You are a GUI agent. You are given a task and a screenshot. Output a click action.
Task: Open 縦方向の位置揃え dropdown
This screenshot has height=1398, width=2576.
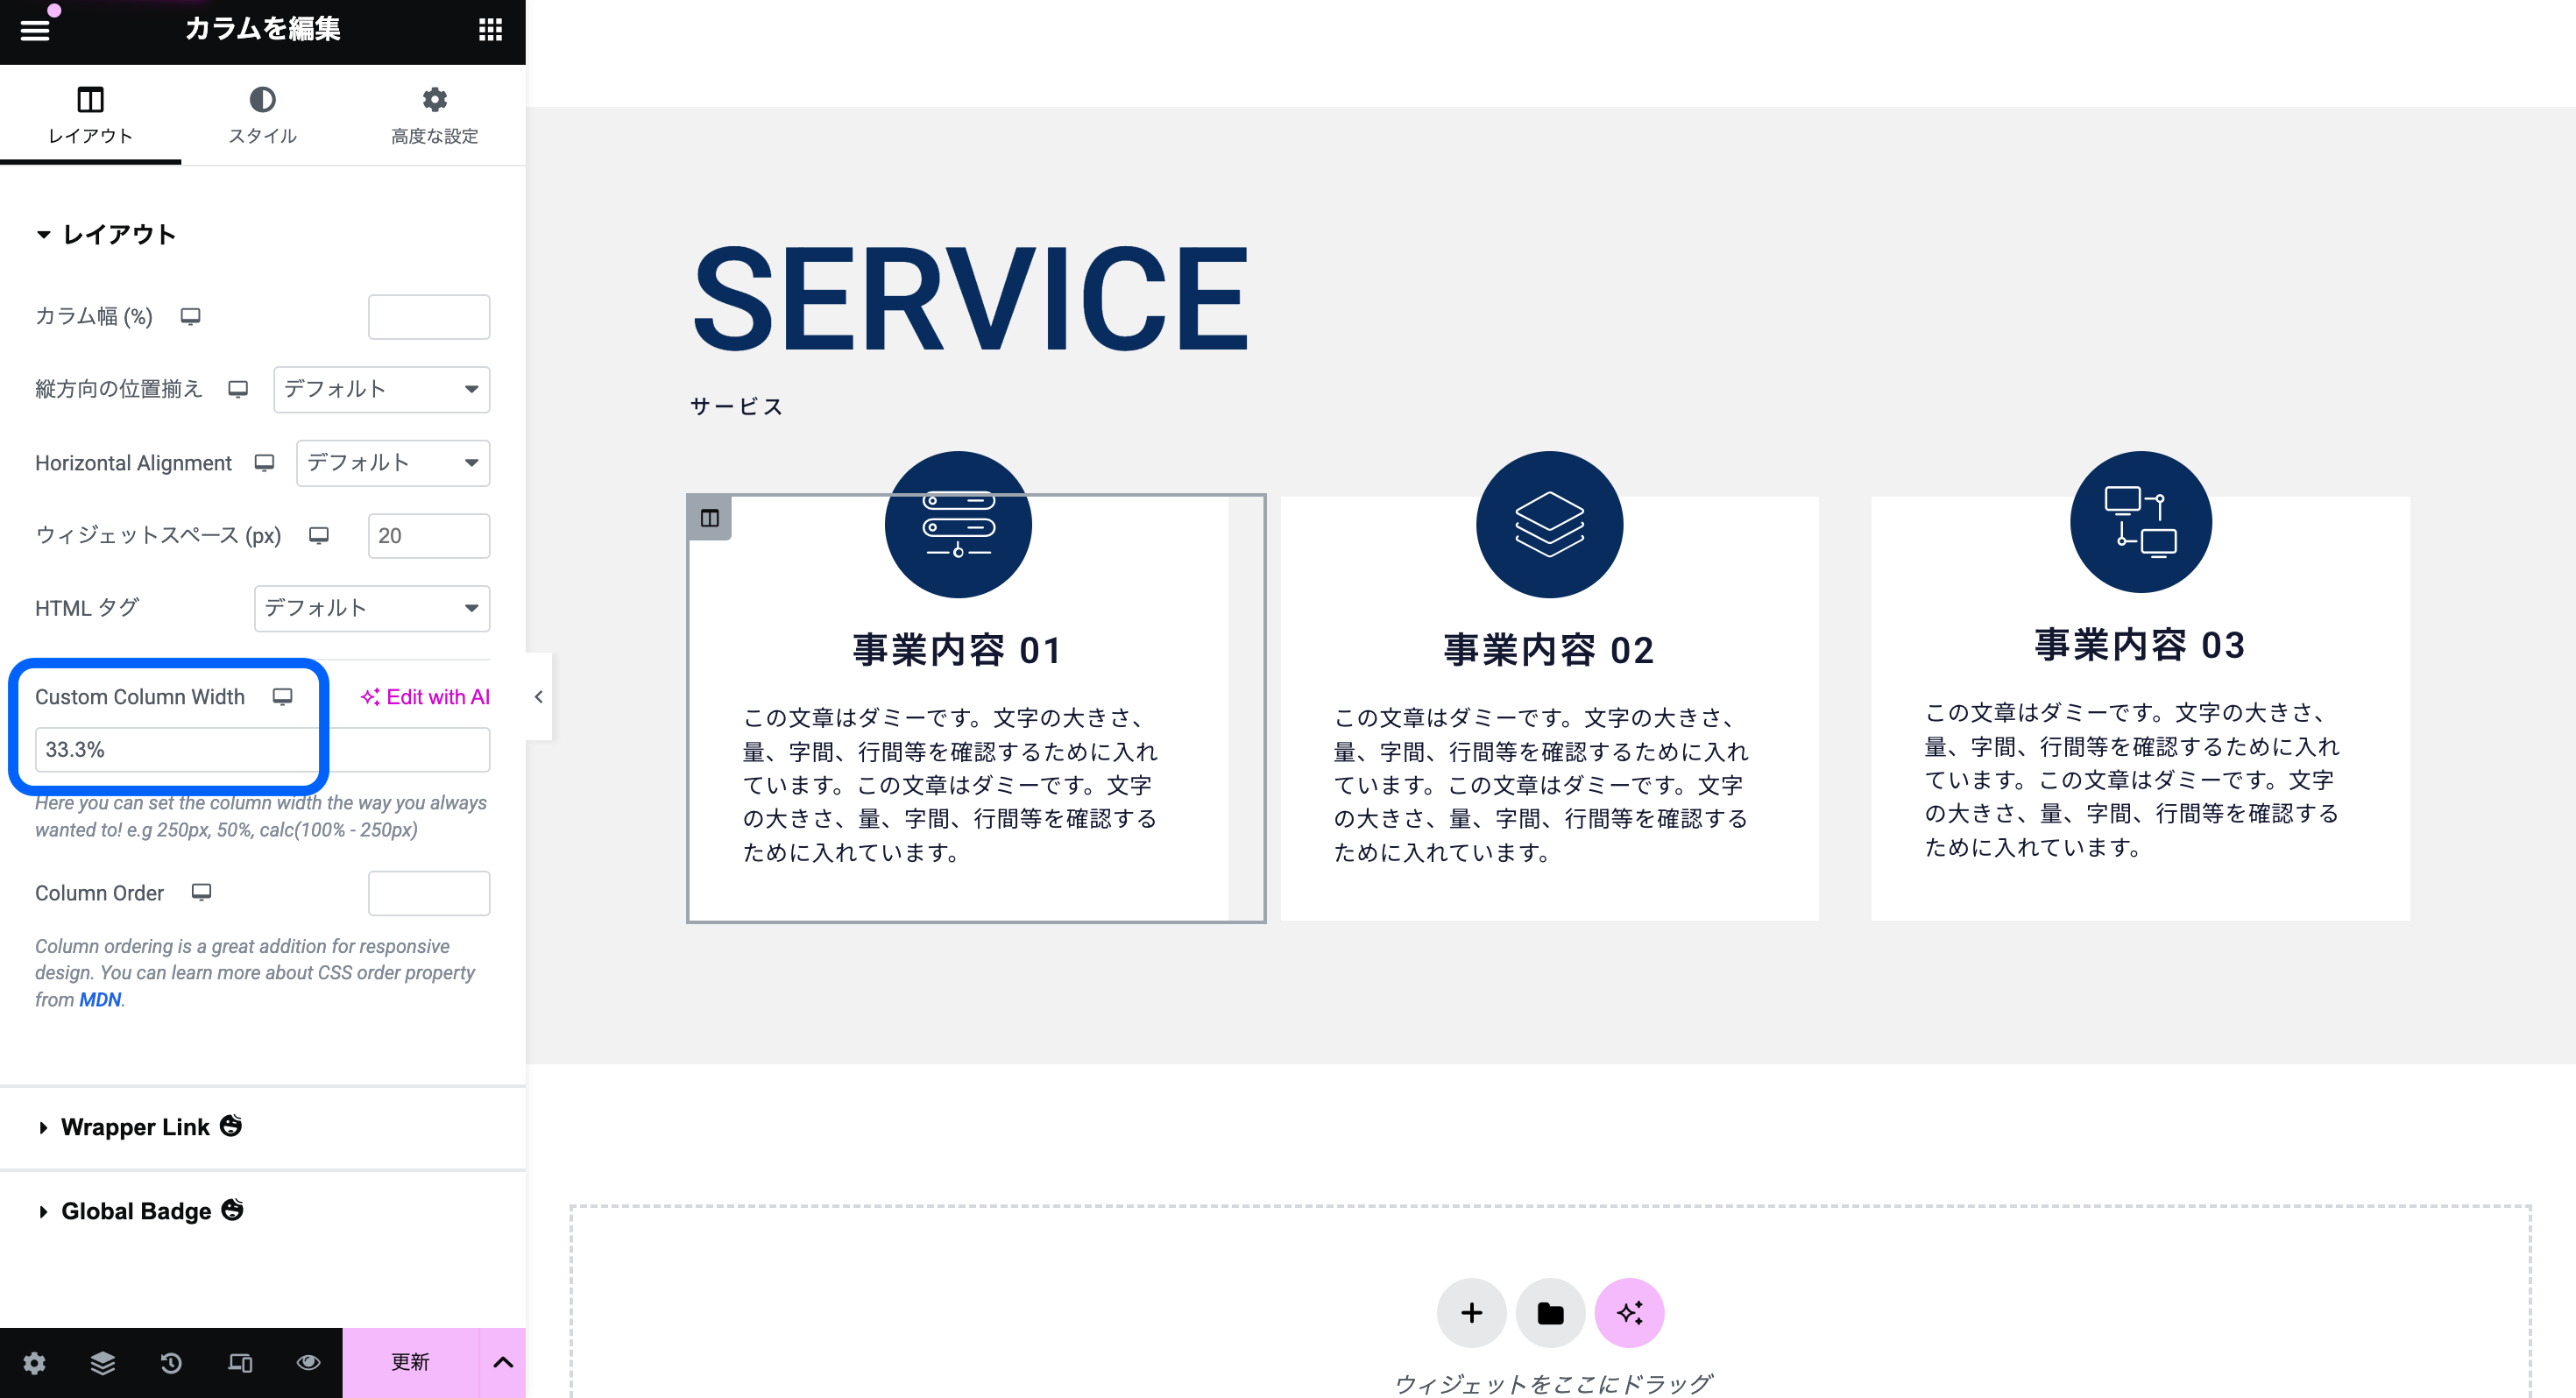[381, 389]
